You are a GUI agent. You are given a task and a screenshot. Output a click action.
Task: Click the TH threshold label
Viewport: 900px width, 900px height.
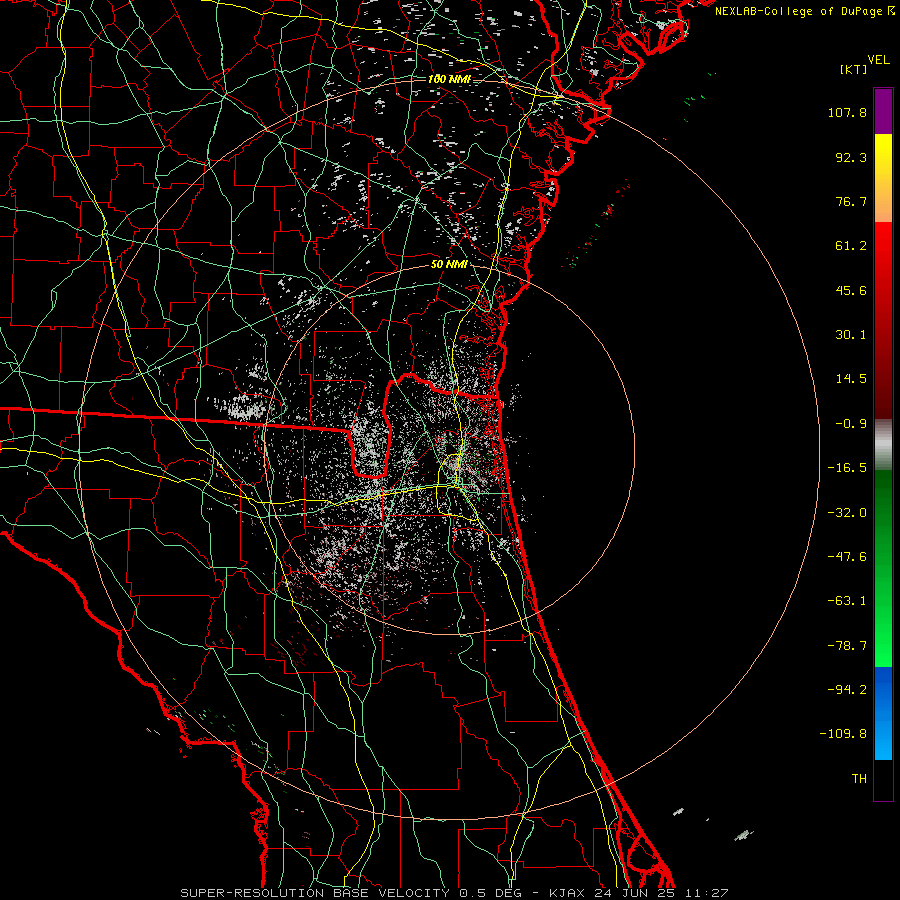859,779
